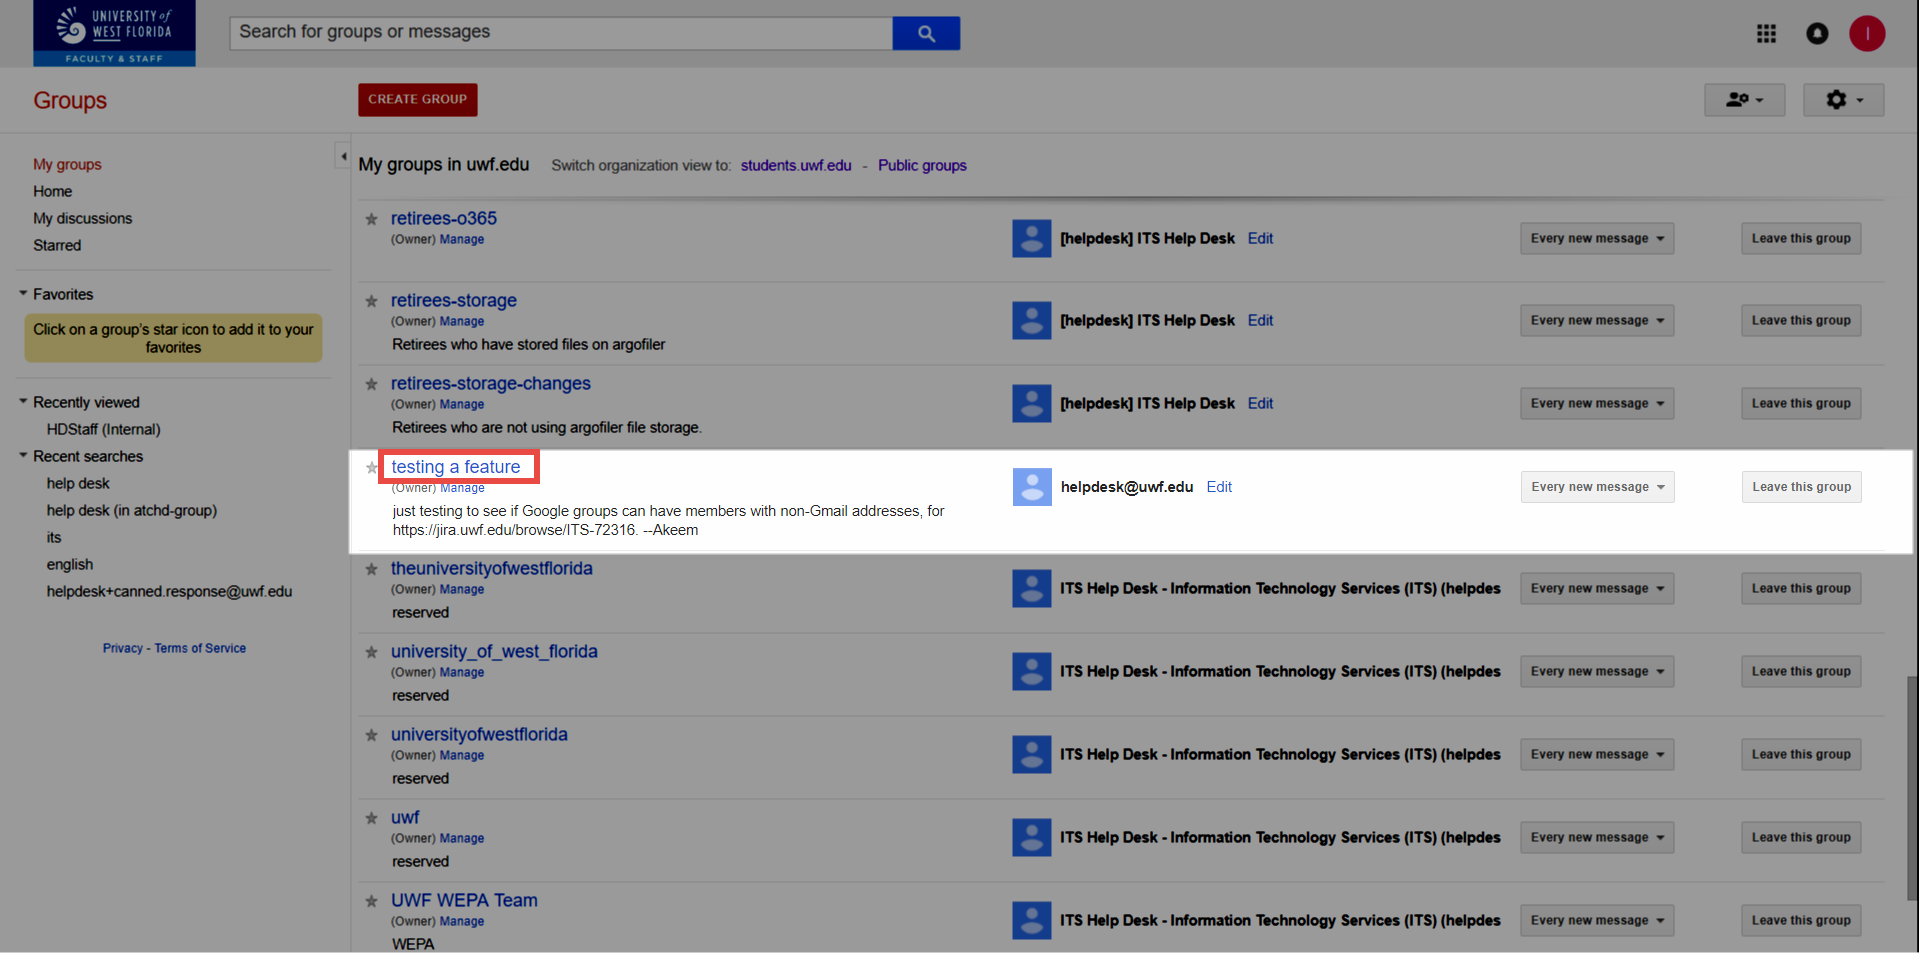Open the Privacy link
1919x954 pixels.
pyautogui.click(x=123, y=648)
